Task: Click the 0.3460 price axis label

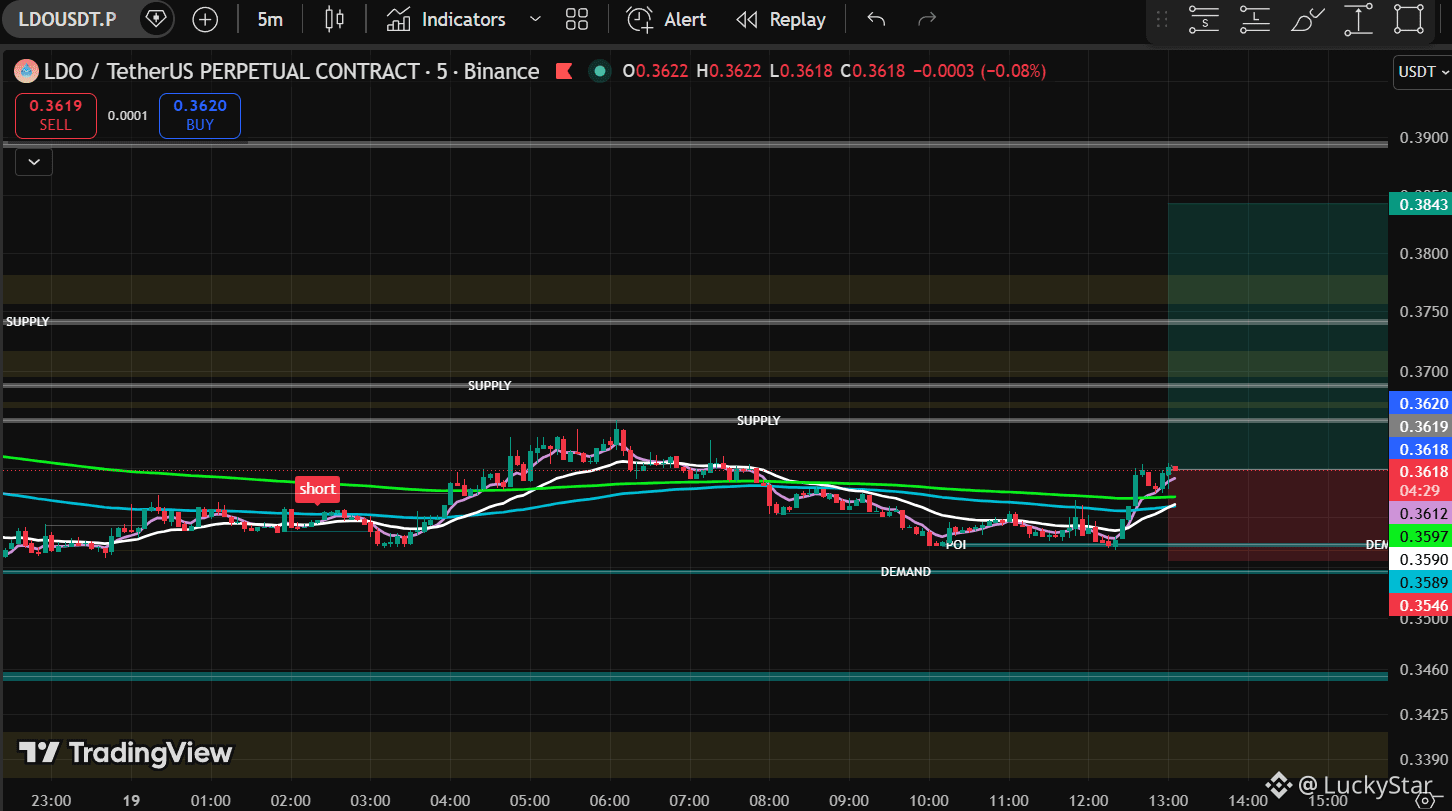Action: tap(1422, 669)
